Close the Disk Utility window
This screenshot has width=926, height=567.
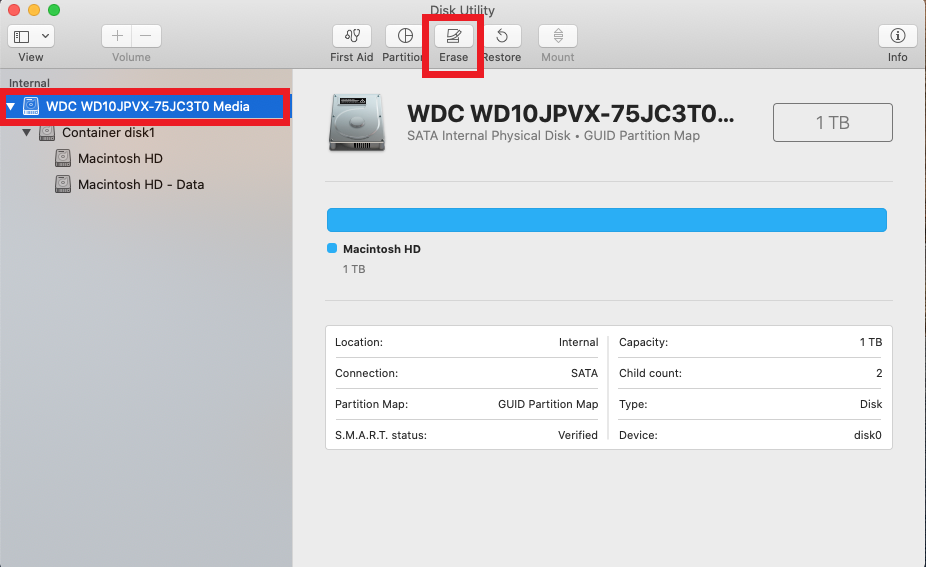(x=14, y=10)
